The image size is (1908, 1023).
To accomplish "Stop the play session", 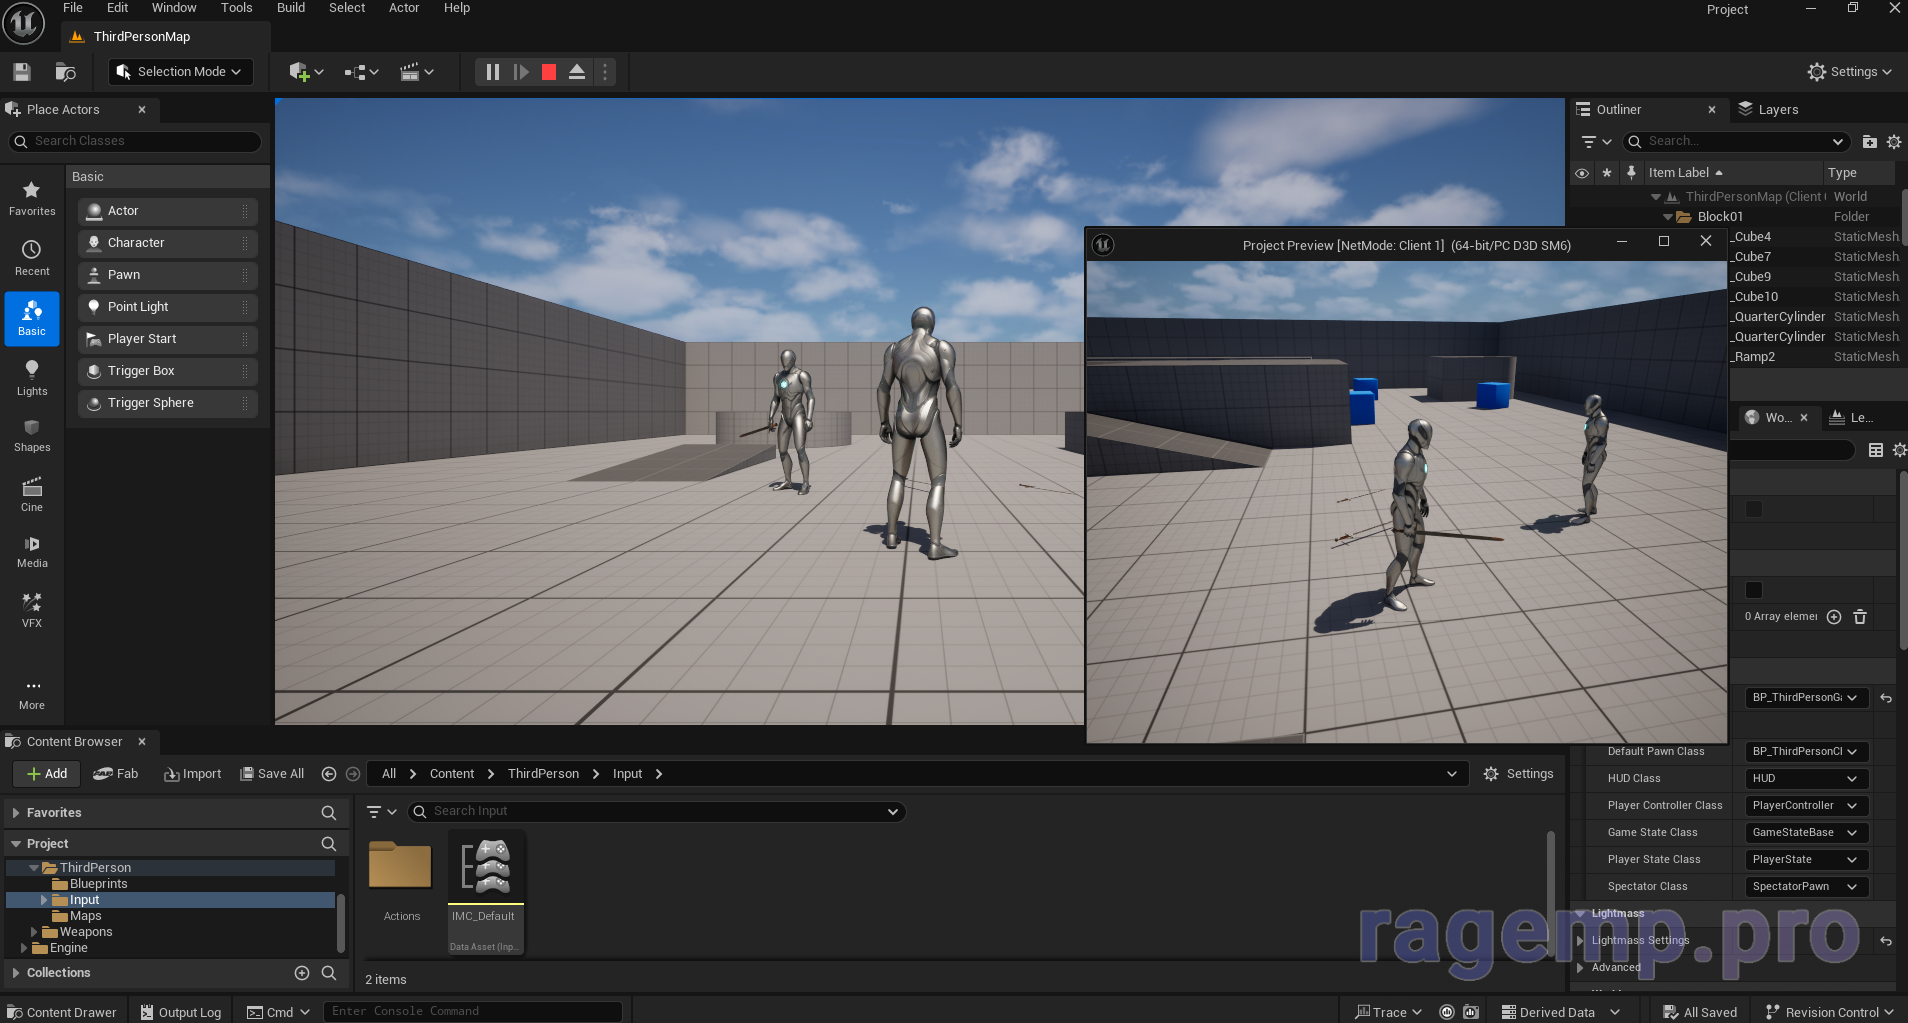I will tap(549, 72).
